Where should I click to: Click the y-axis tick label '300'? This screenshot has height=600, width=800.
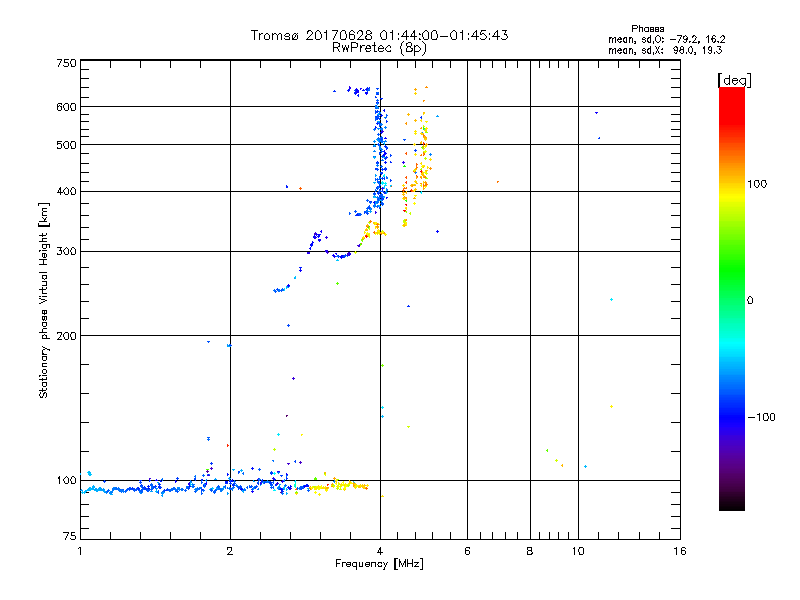[67, 252]
